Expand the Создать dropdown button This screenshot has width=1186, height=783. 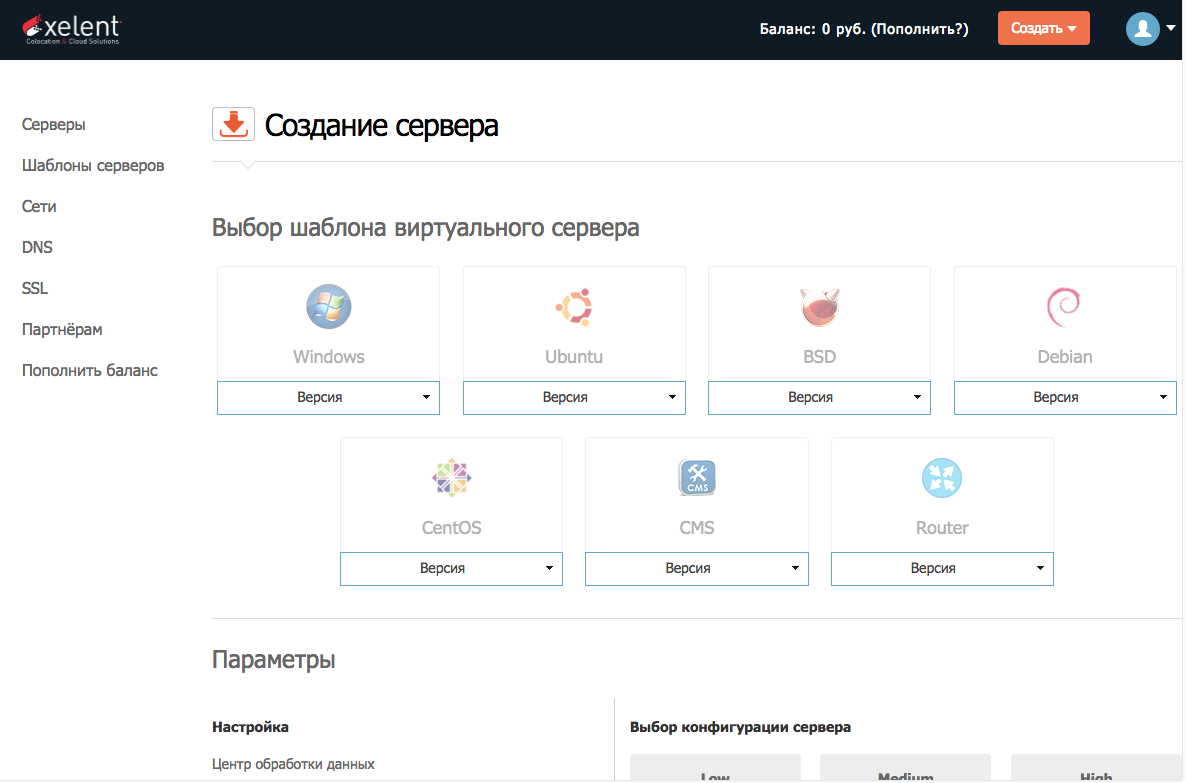[x=1043, y=28]
